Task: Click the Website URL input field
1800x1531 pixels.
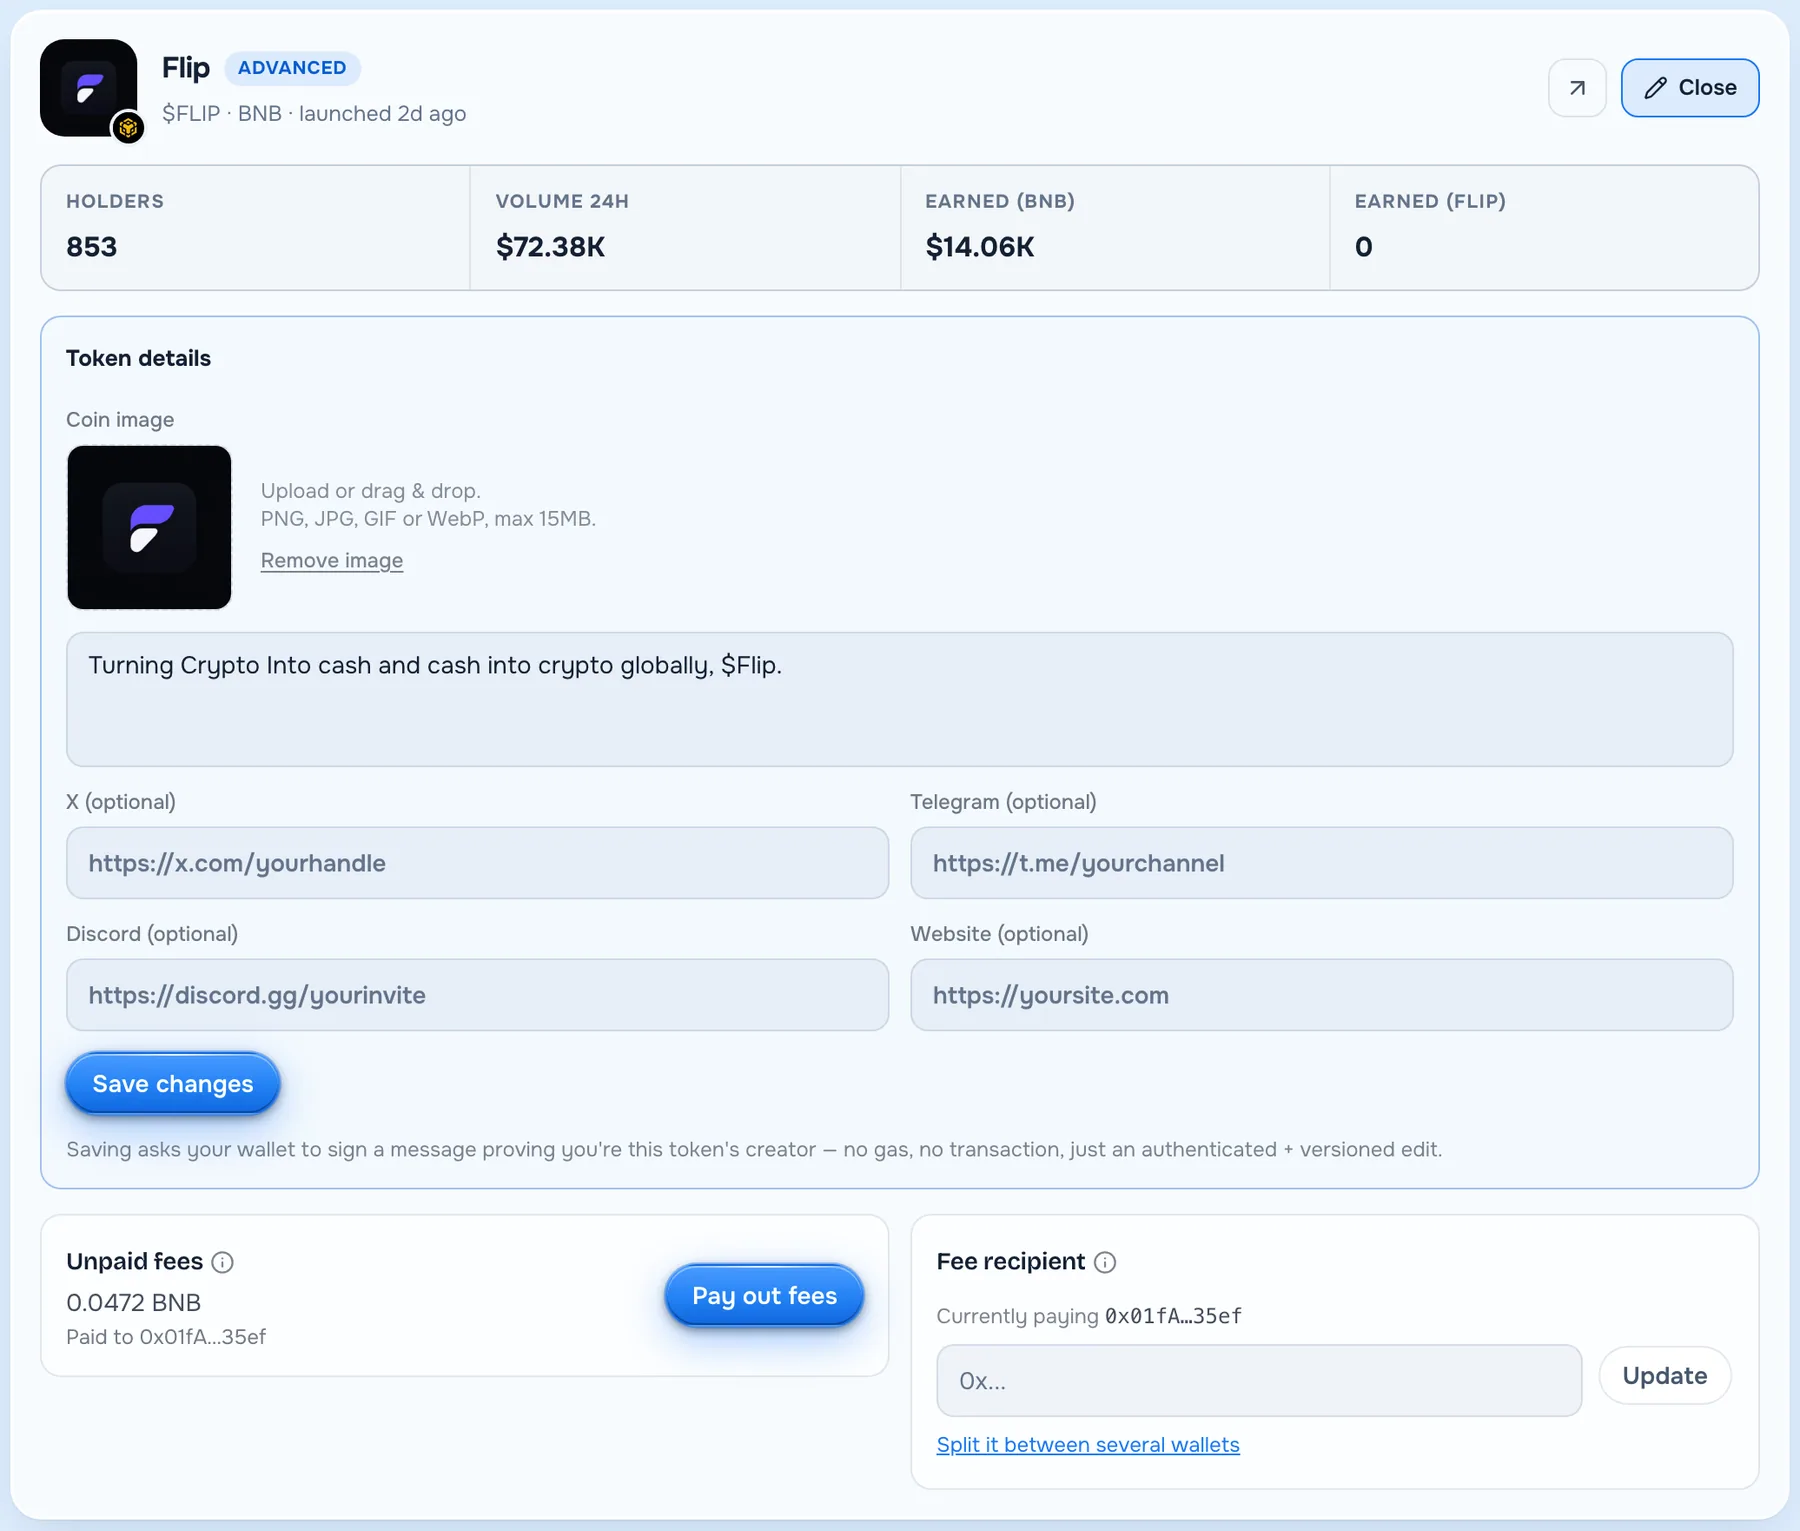Action: pyautogui.click(x=1321, y=995)
